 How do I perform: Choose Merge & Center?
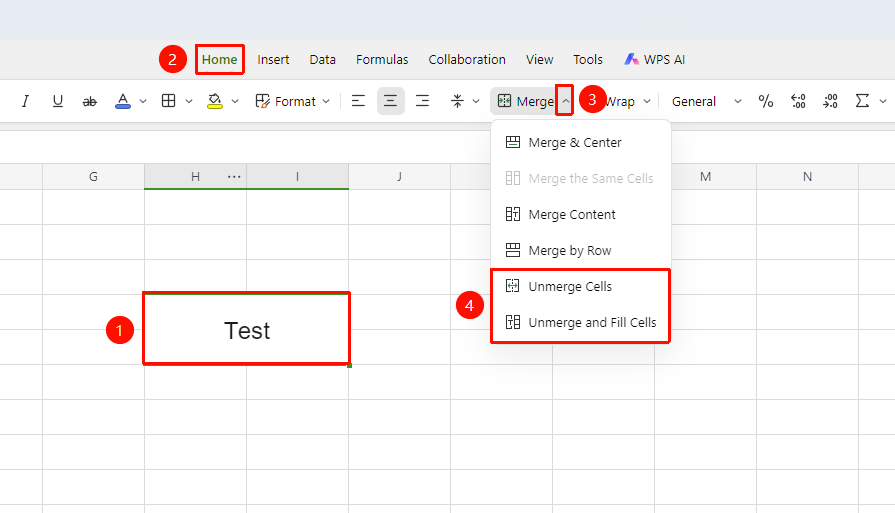click(580, 143)
